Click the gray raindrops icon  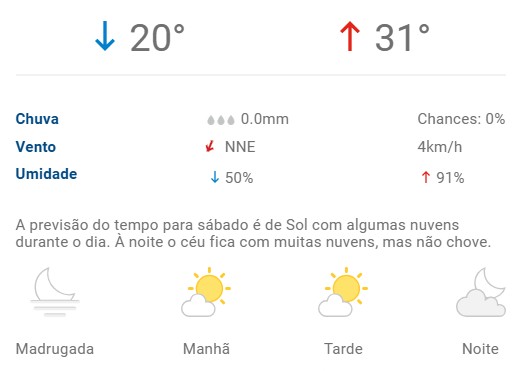[x=221, y=120]
